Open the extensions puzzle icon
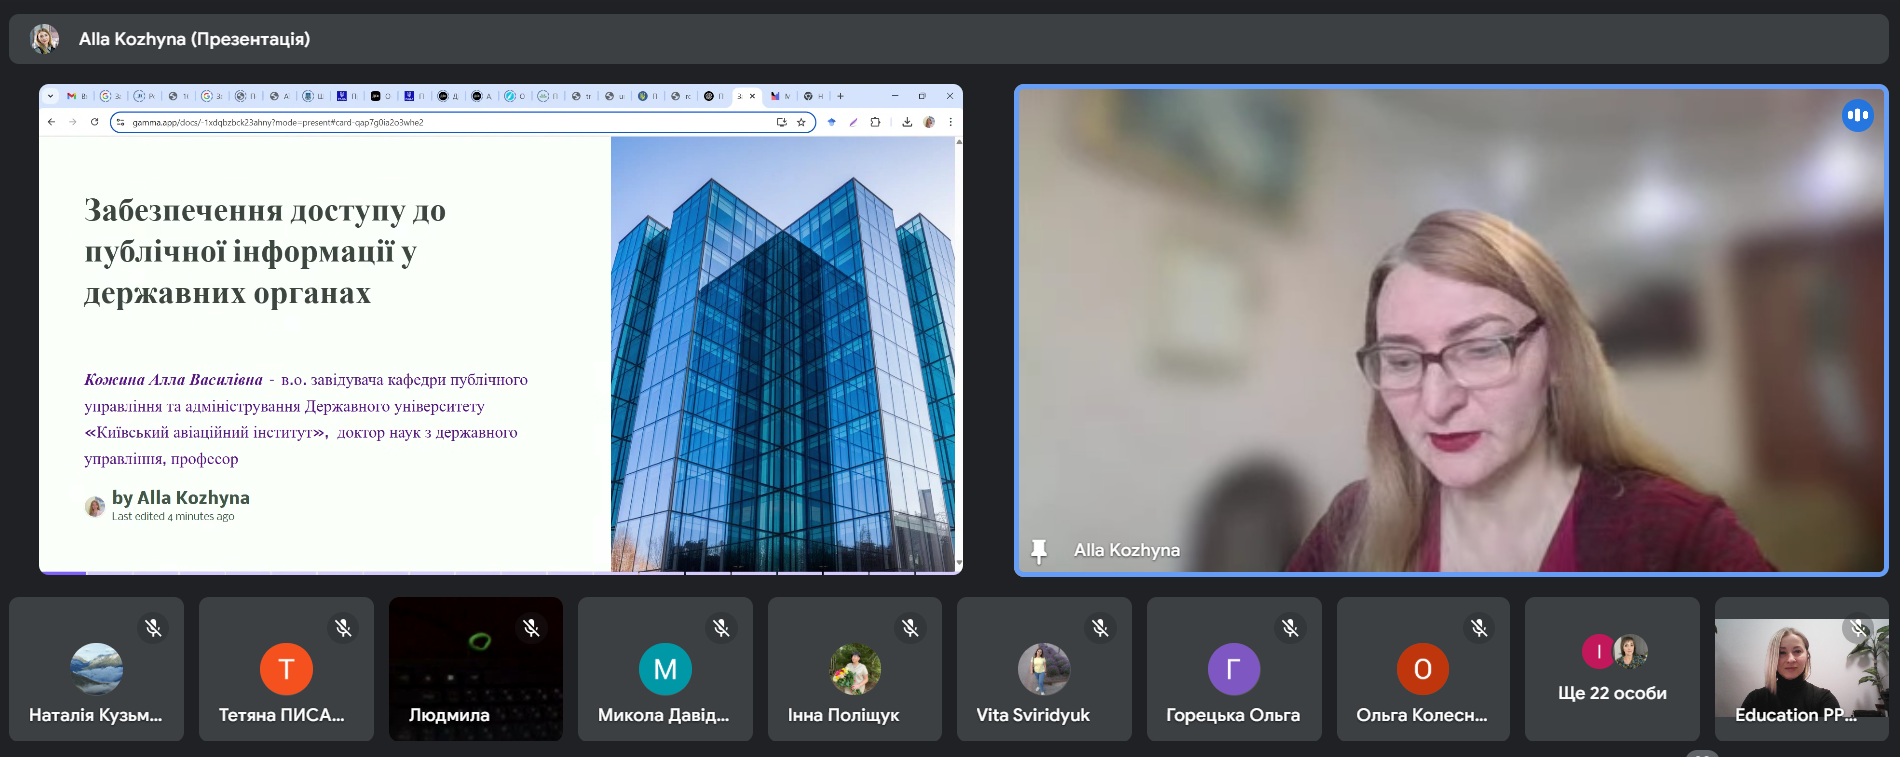 point(875,122)
